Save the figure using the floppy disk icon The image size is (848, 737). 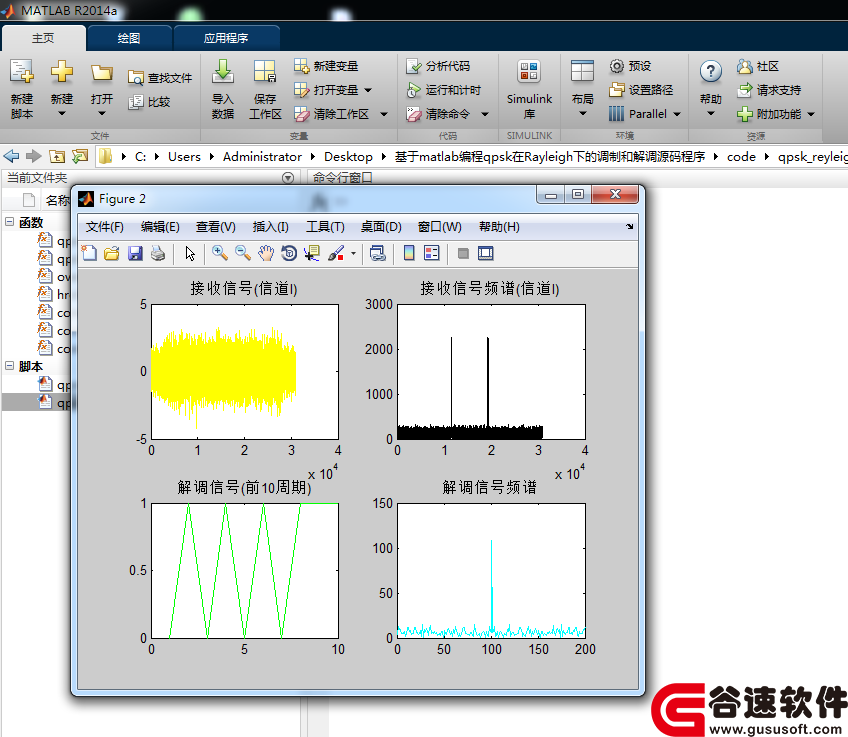135,253
